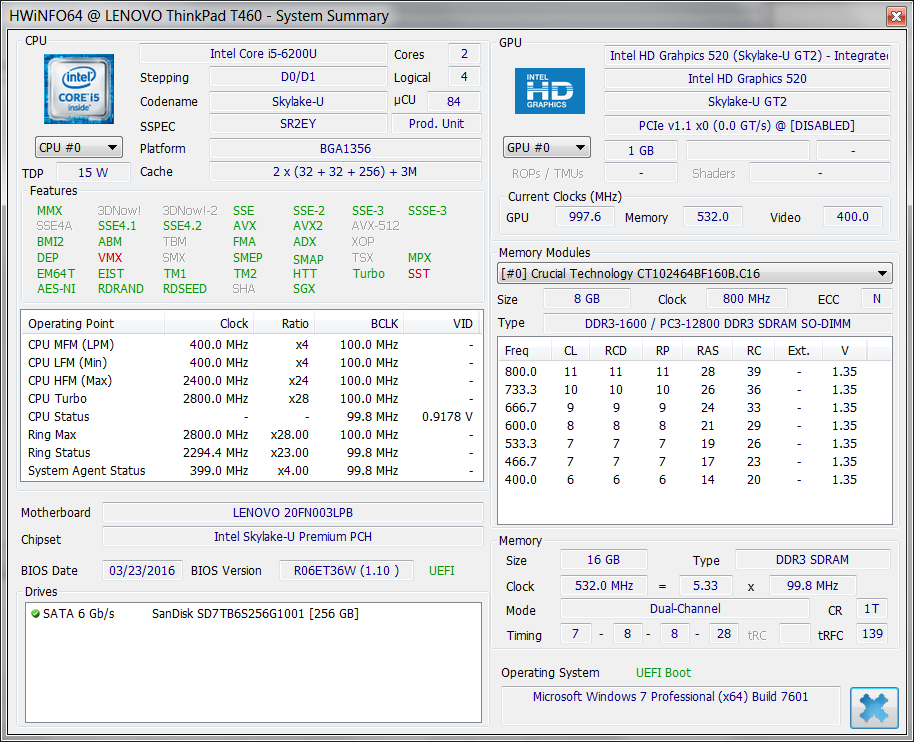914x742 pixels.
Task: Click the BIOS date 03/23/2016
Action: [x=142, y=571]
